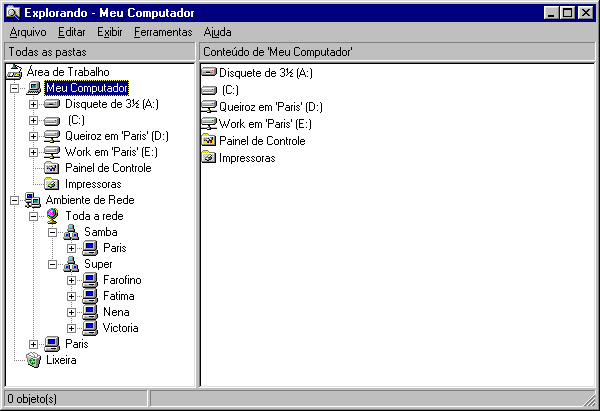Collapse the Meu Computador tree node

pyautogui.click(x=15, y=88)
